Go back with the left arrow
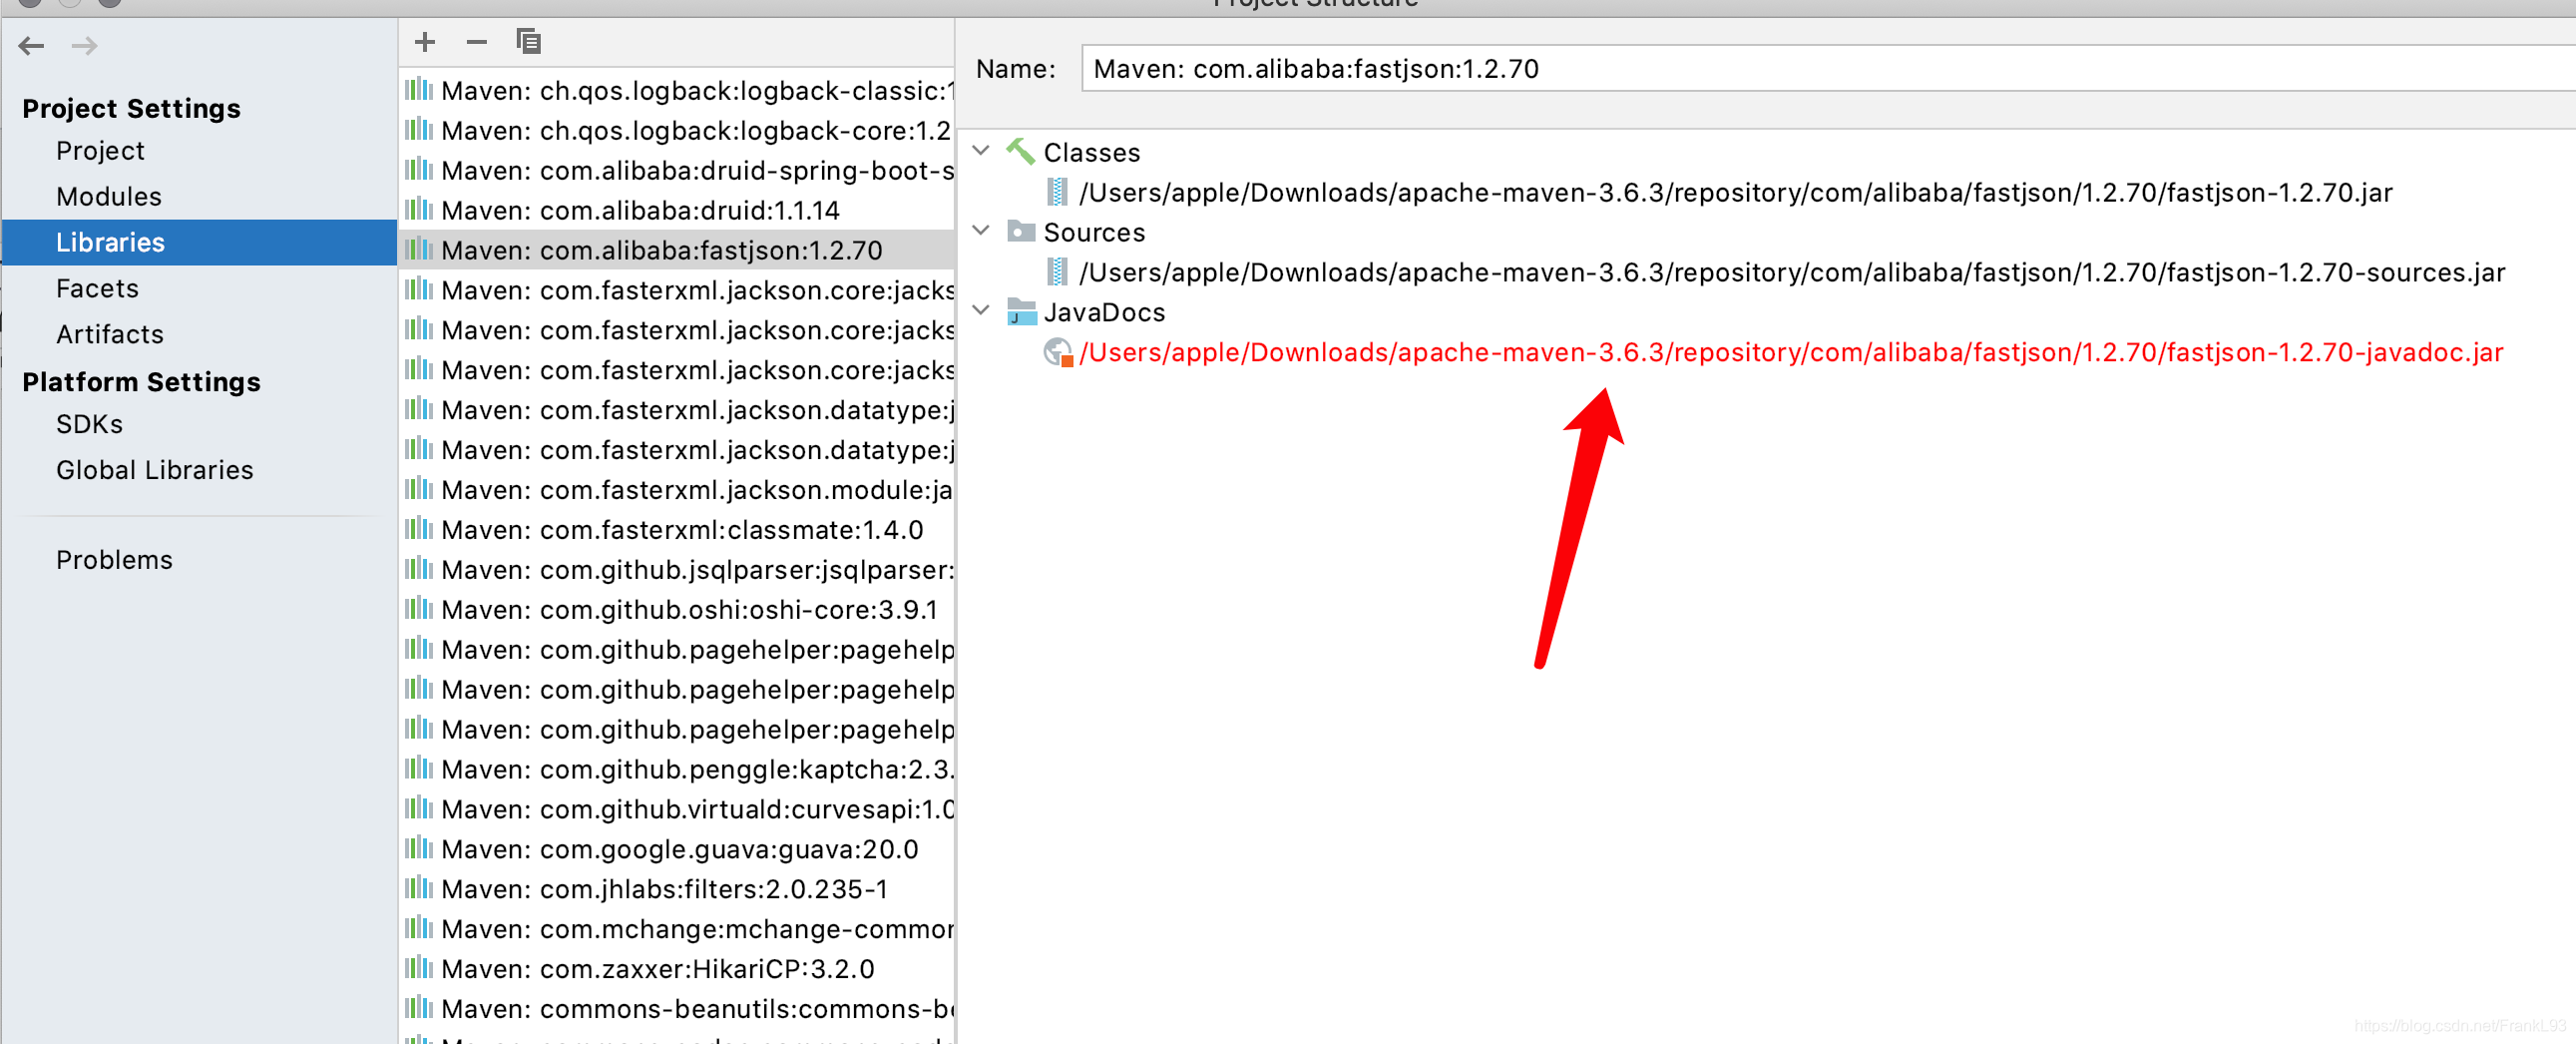 pyautogui.click(x=32, y=46)
